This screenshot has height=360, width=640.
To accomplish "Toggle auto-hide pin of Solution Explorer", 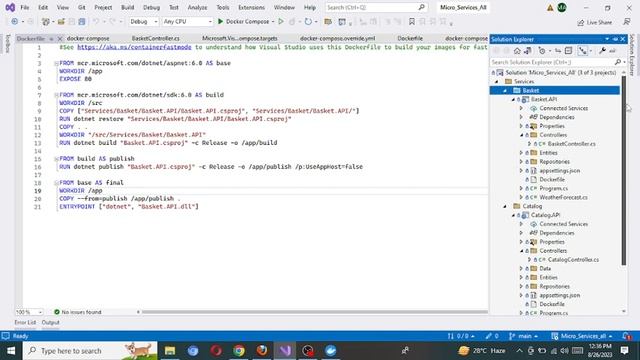I will [615, 39].
